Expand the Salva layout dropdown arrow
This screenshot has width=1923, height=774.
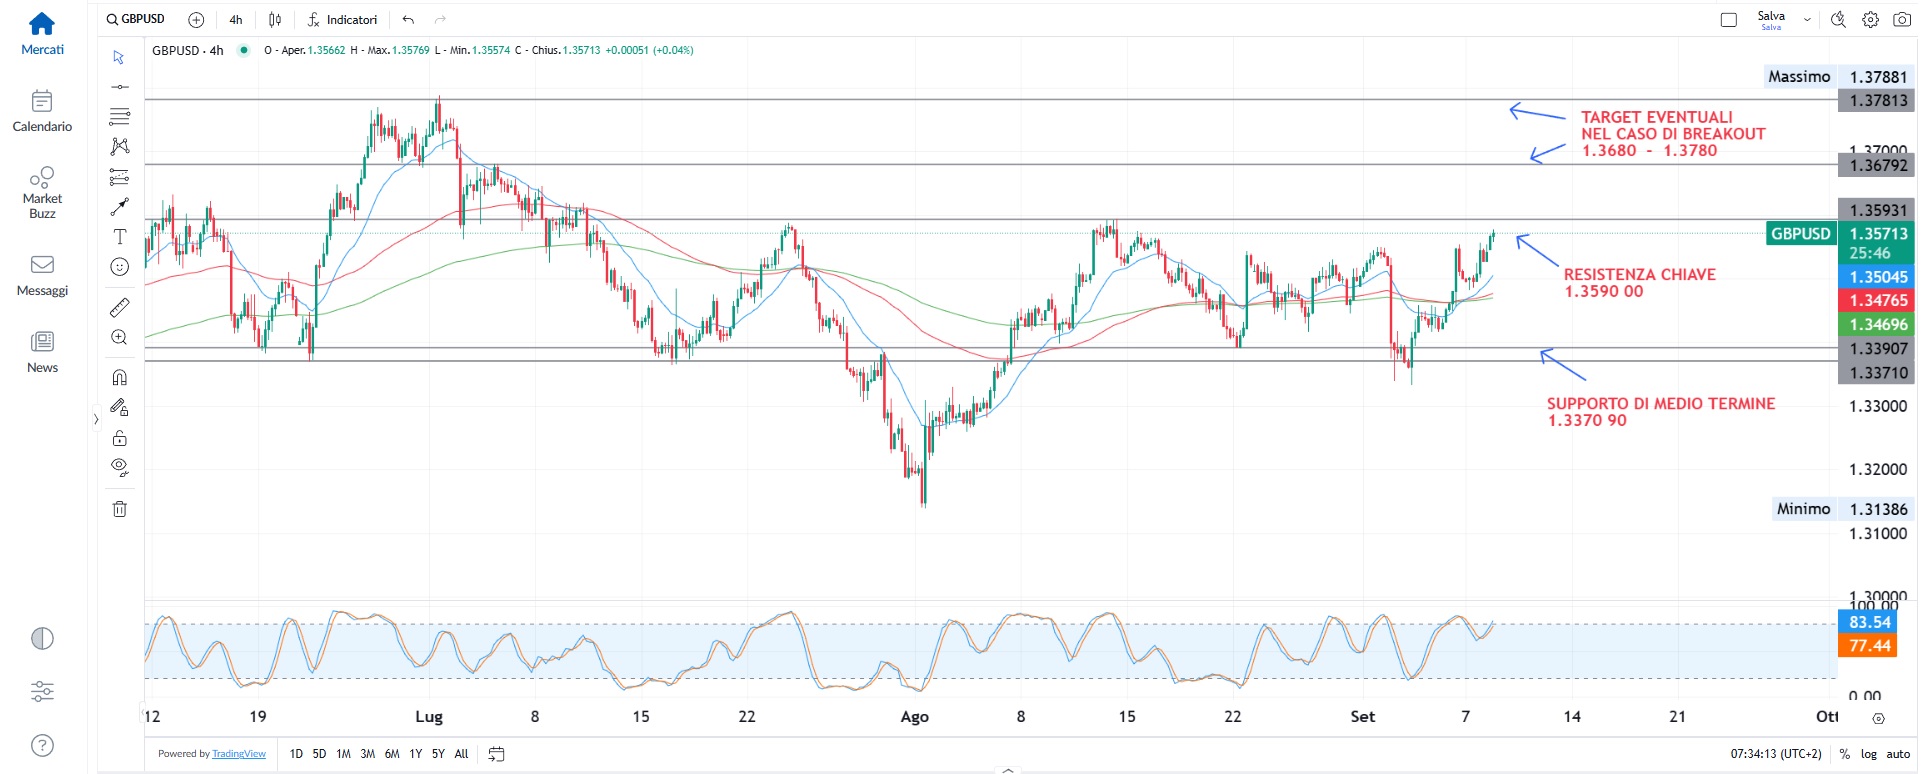tap(1807, 19)
